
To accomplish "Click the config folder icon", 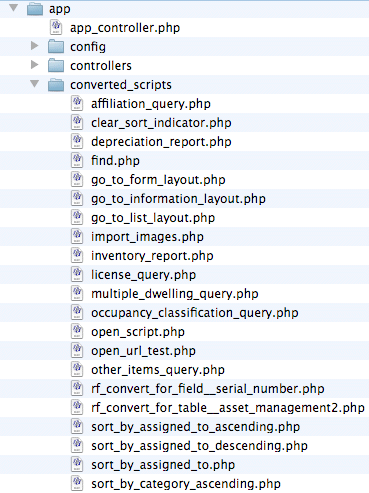I will click(x=56, y=47).
